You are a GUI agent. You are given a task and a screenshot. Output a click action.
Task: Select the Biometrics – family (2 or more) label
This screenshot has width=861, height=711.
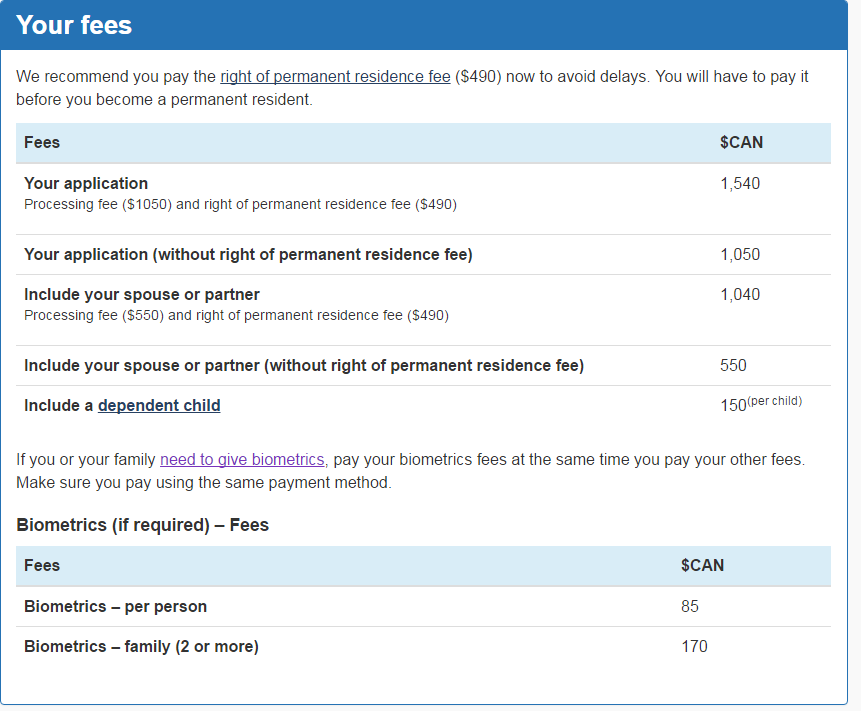pyautogui.click(x=141, y=647)
